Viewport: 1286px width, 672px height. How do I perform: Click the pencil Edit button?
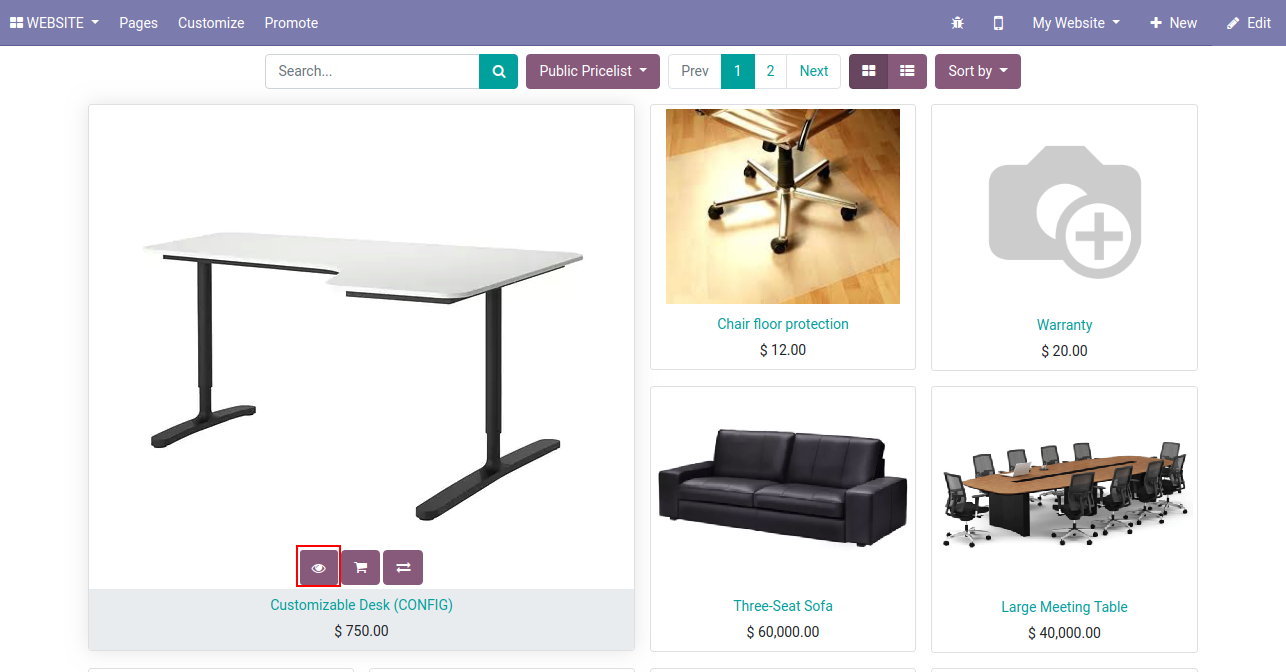tap(1249, 23)
